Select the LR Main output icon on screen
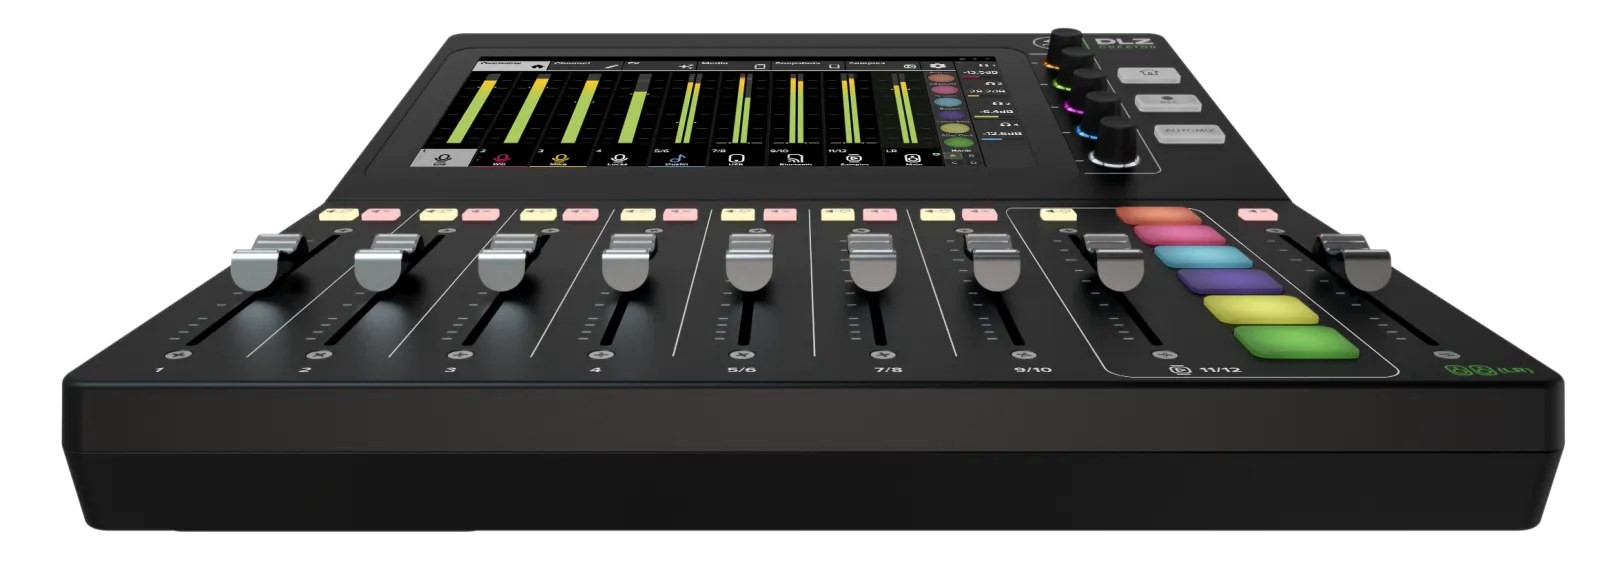 [x=913, y=158]
